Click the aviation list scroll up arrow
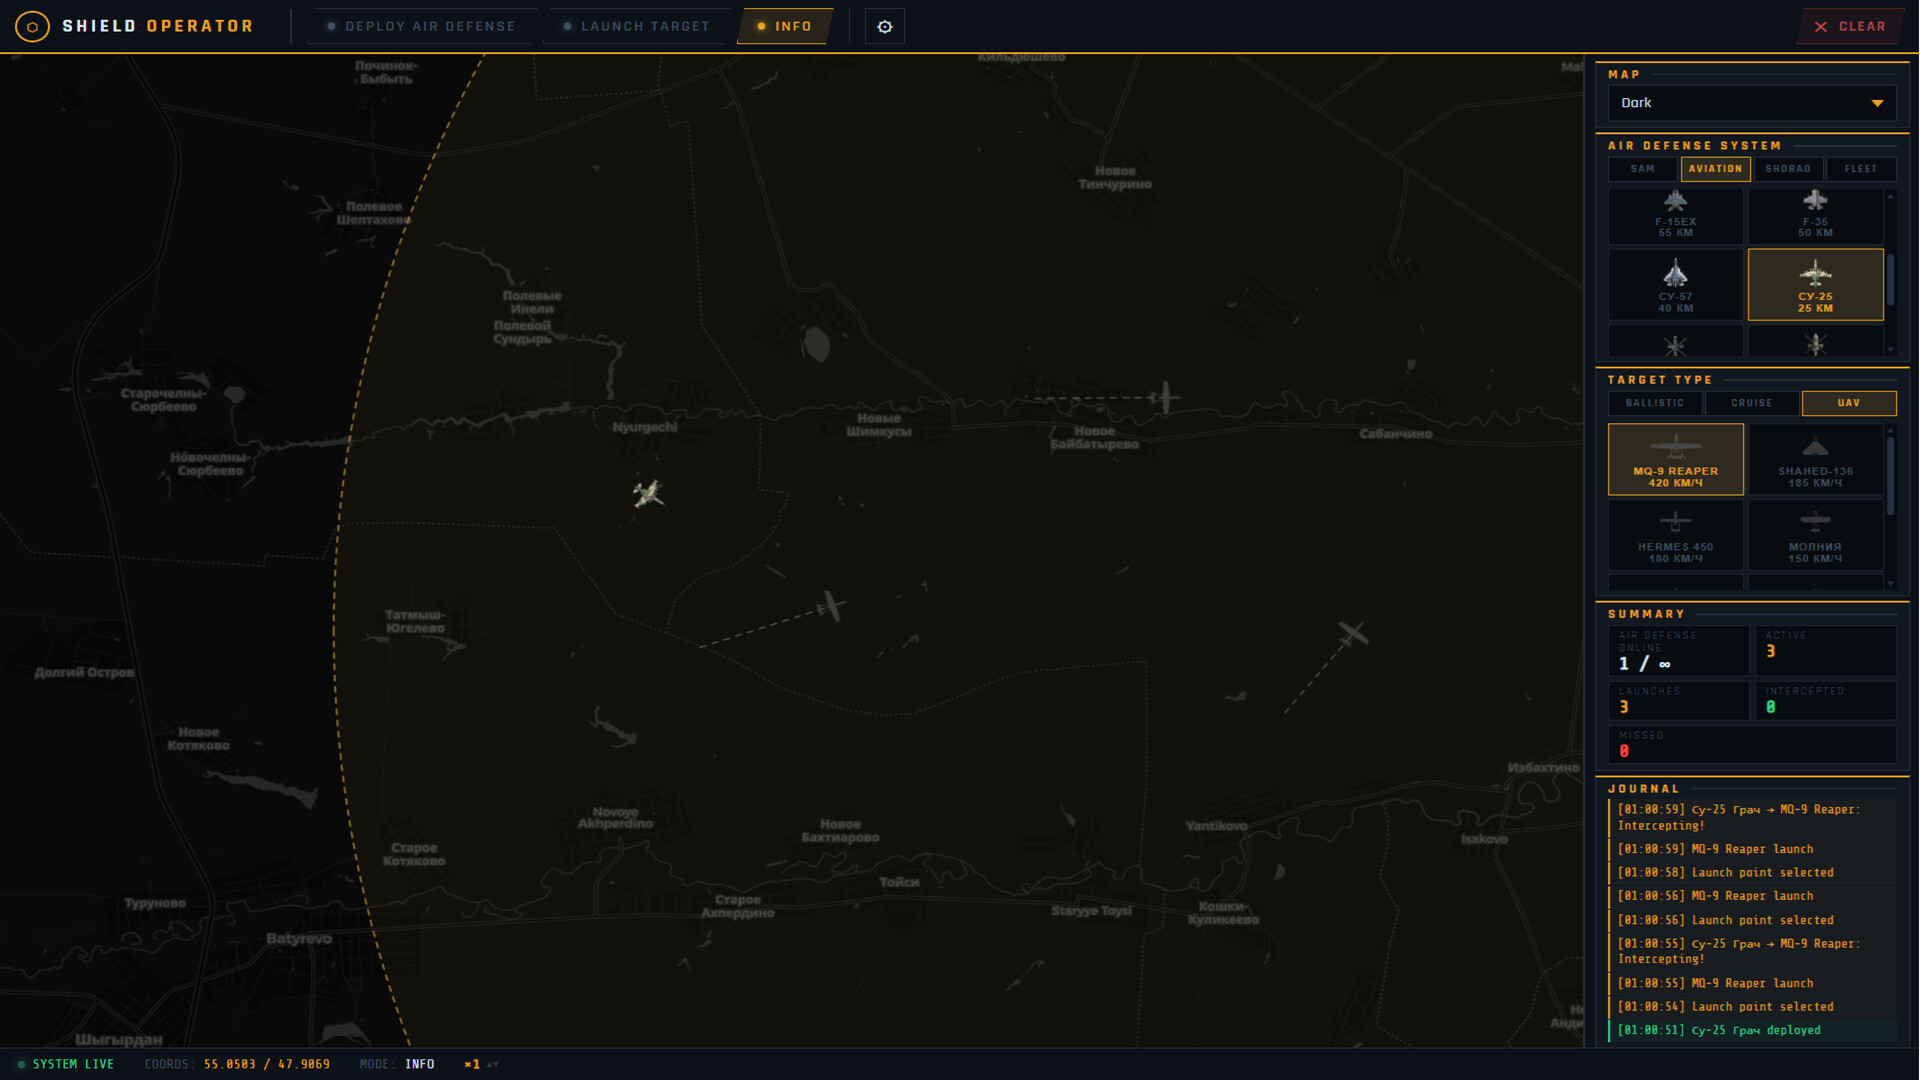Image resolution: width=1920 pixels, height=1080 pixels. 1890,197
